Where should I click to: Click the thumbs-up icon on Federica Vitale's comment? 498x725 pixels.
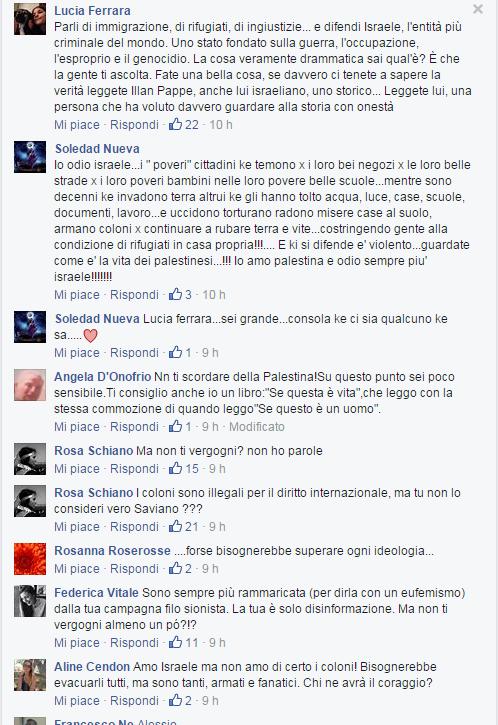[175, 642]
